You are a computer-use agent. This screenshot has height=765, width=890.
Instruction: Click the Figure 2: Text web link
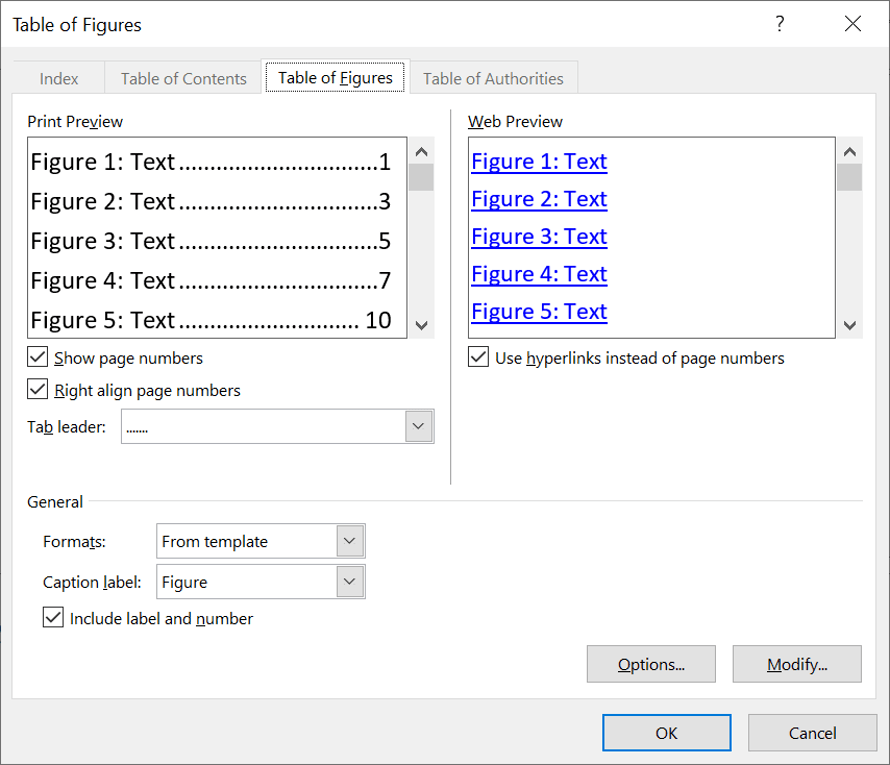(539, 199)
